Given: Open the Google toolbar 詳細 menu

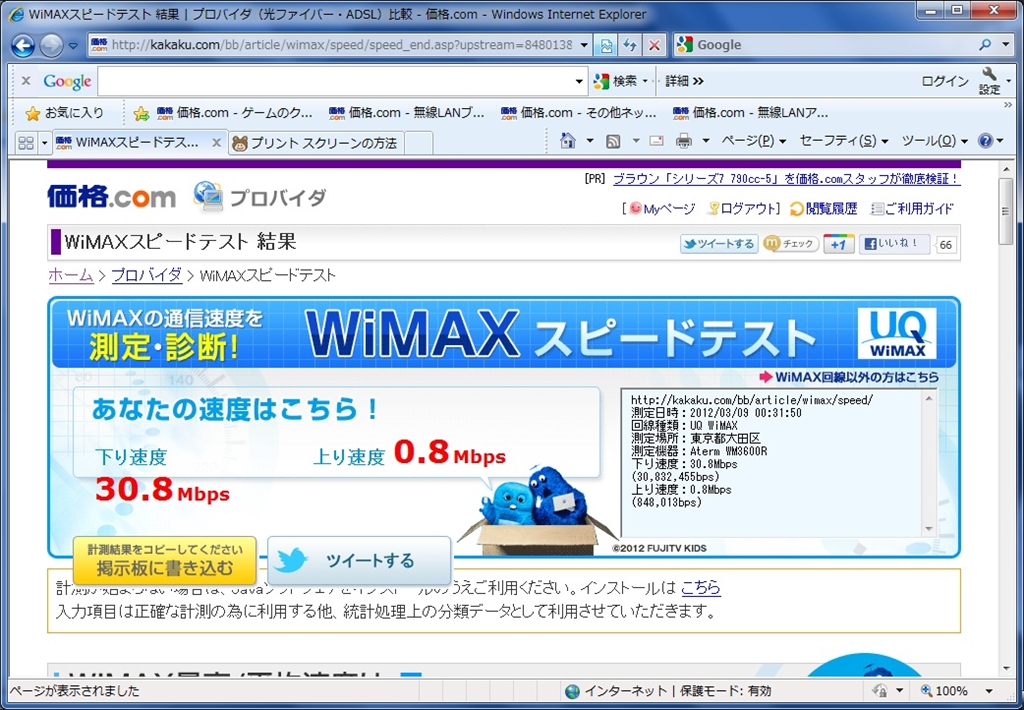Looking at the screenshot, I should pos(684,81).
